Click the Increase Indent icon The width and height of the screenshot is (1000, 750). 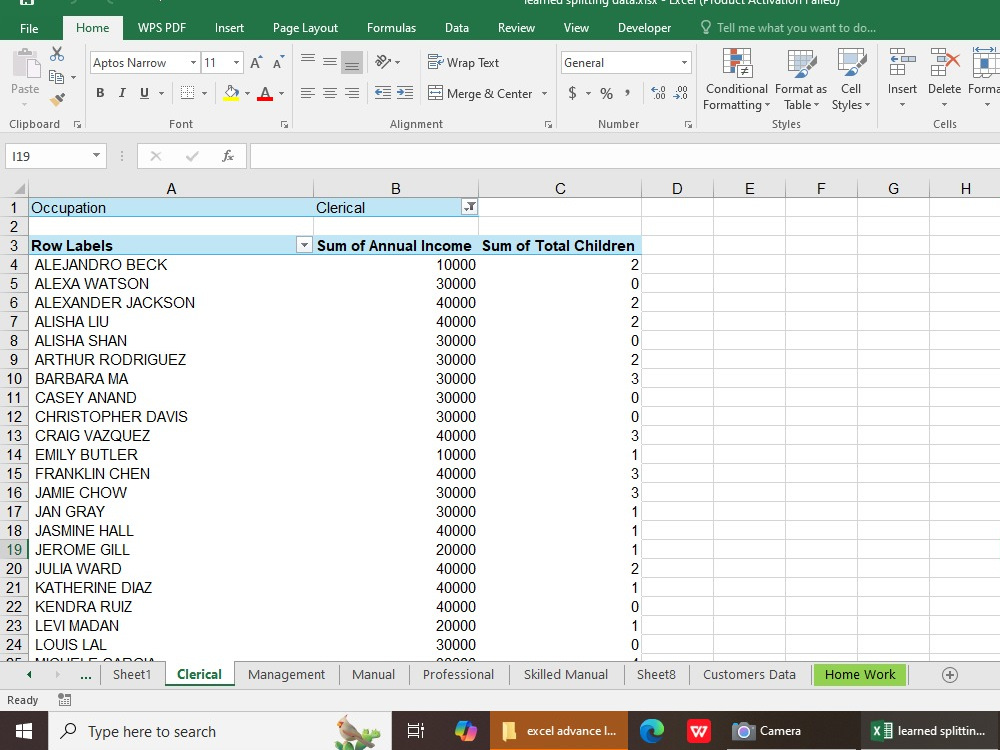point(405,93)
